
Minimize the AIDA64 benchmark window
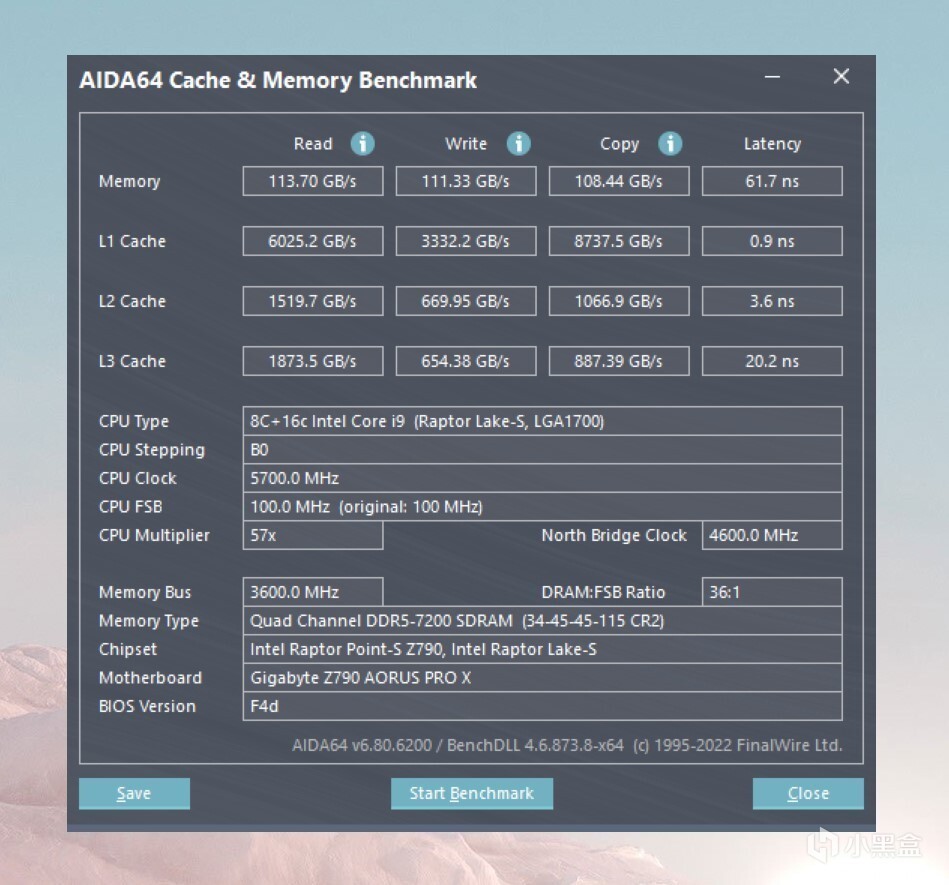click(x=772, y=77)
